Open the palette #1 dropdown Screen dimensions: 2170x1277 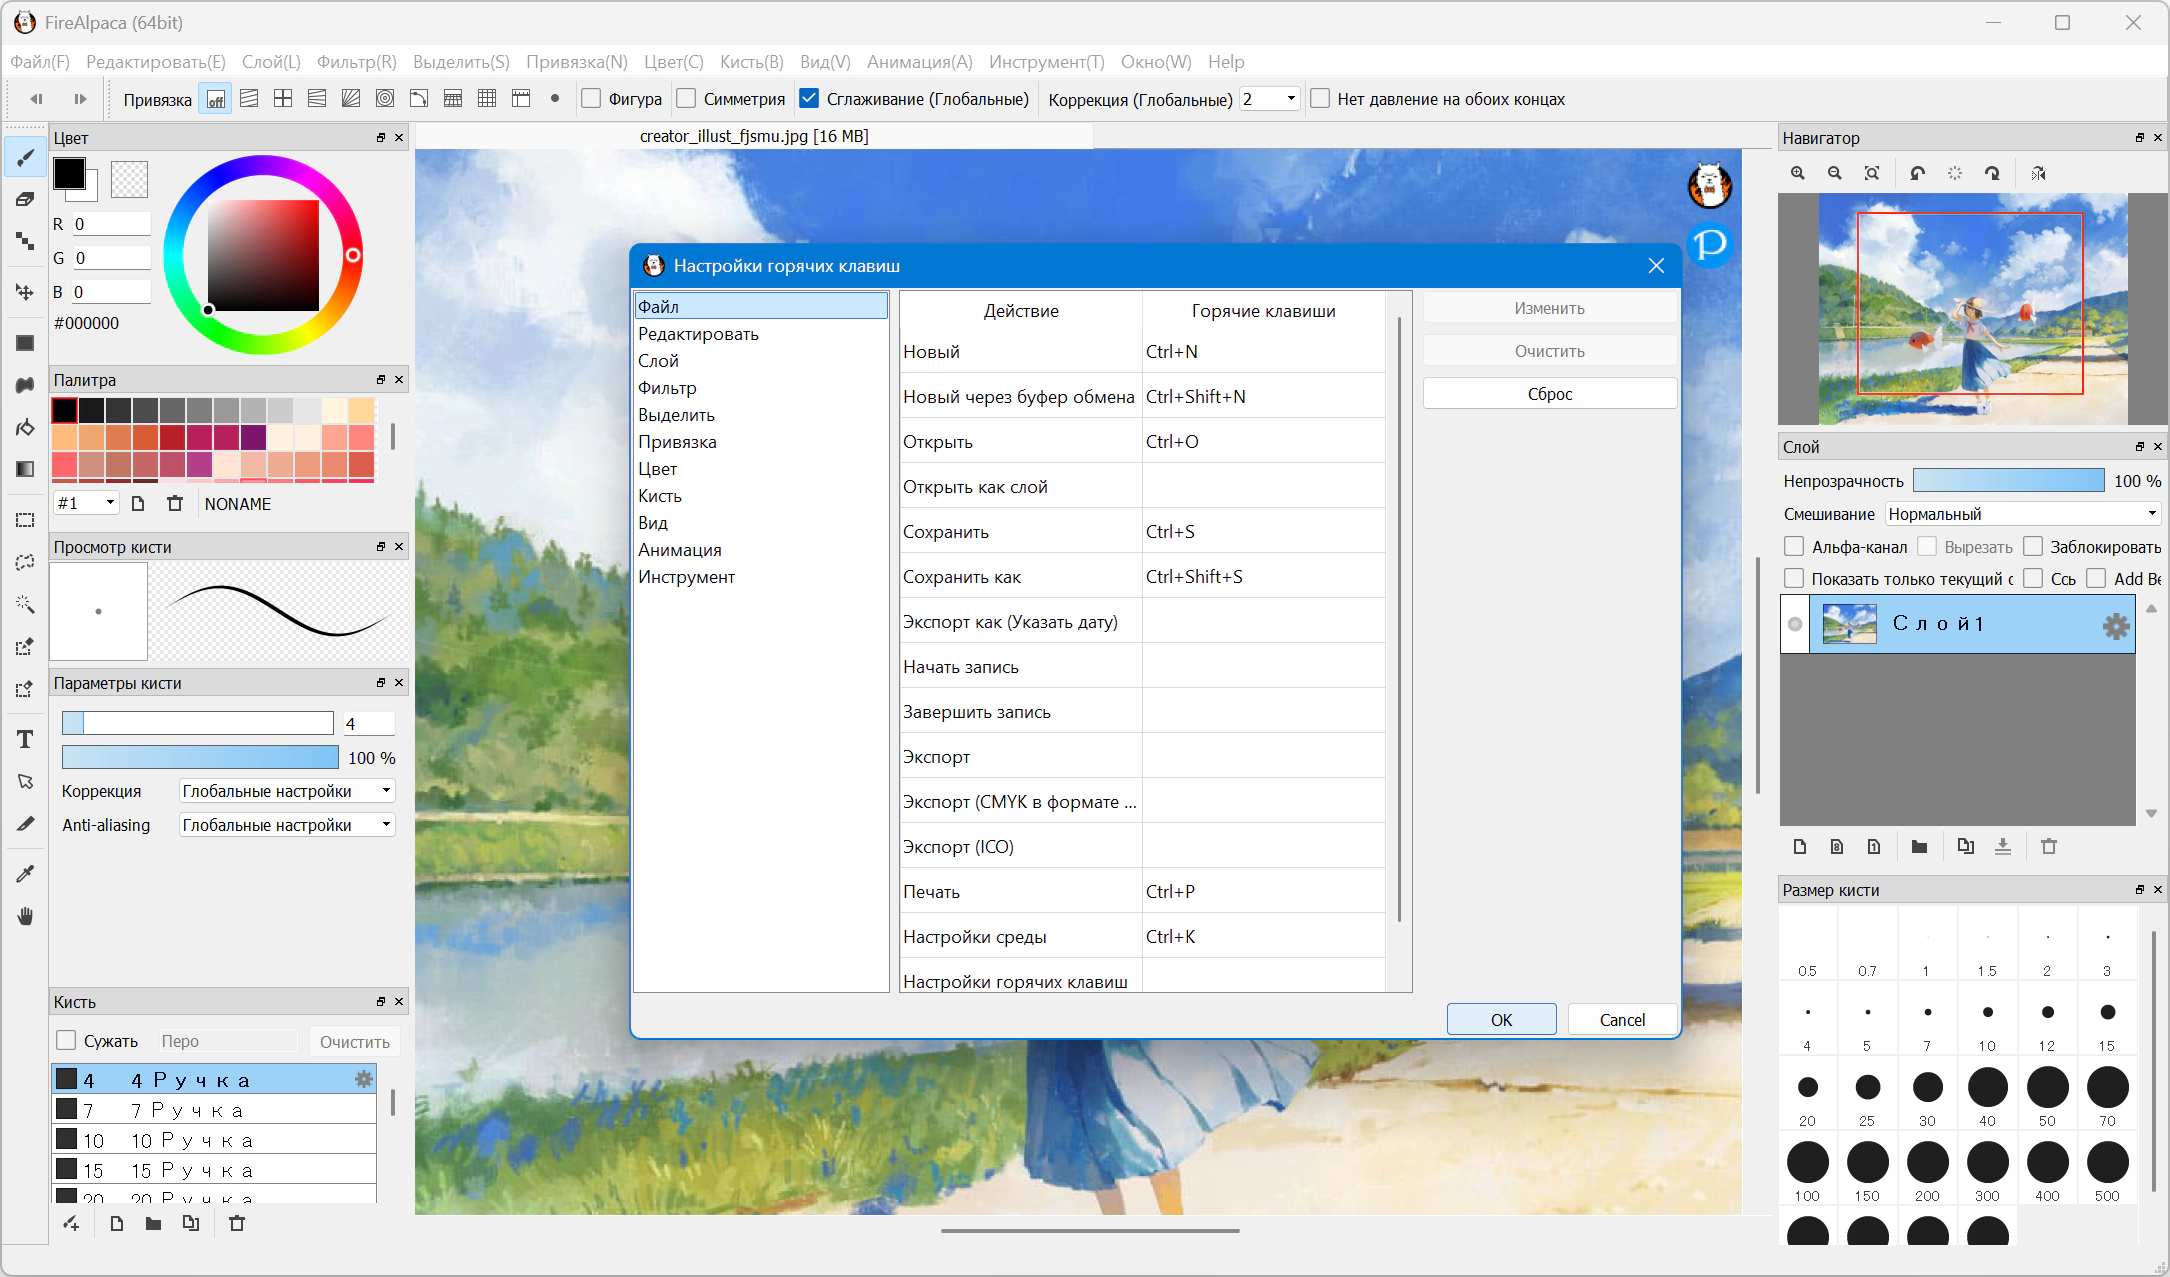pyautogui.click(x=87, y=503)
